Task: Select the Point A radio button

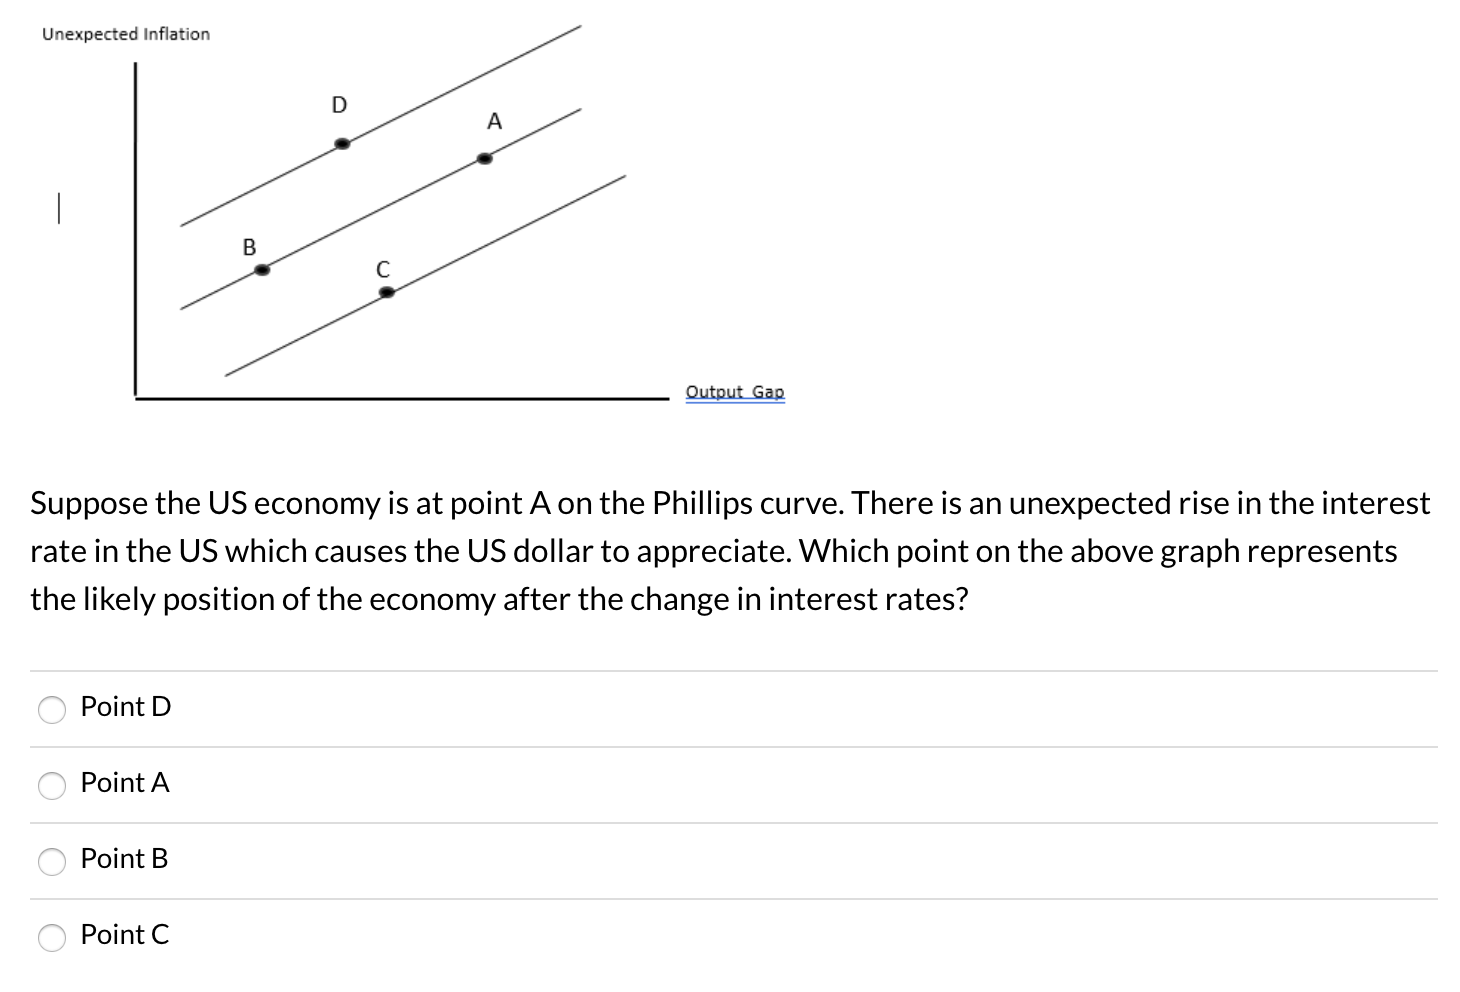Action: click(x=51, y=786)
